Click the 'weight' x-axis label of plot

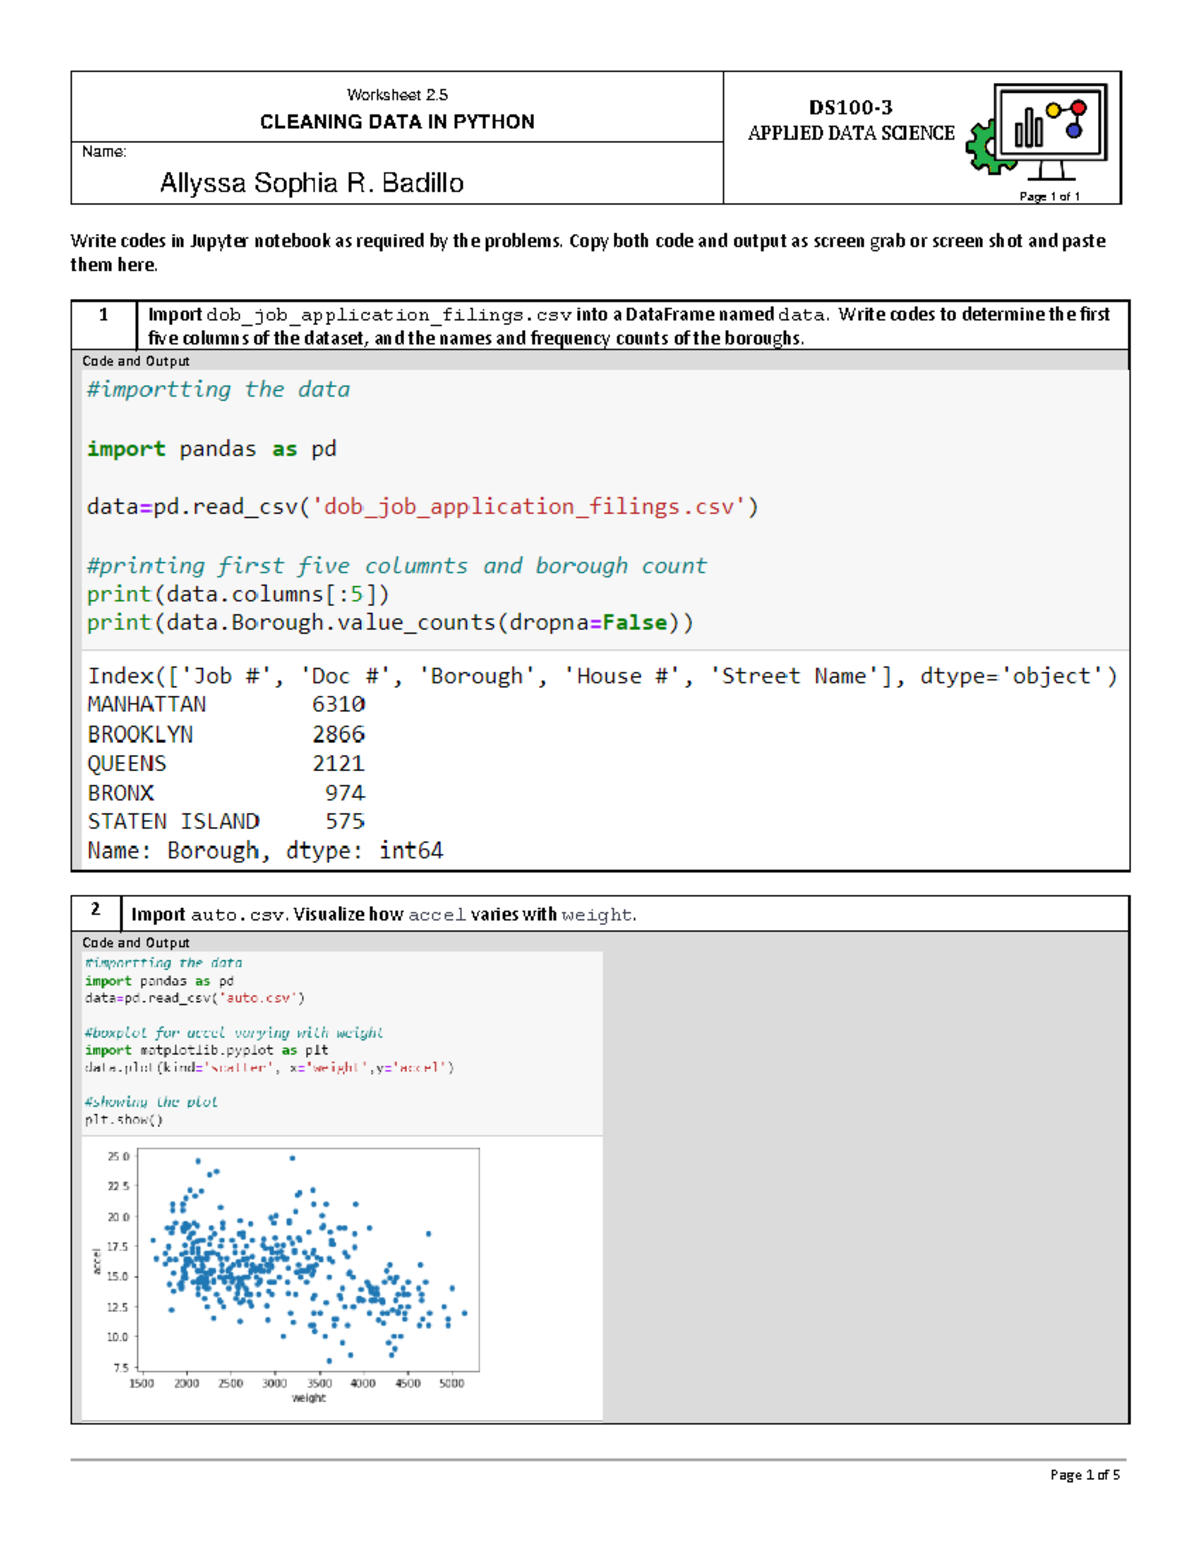click(x=308, y=1398)
